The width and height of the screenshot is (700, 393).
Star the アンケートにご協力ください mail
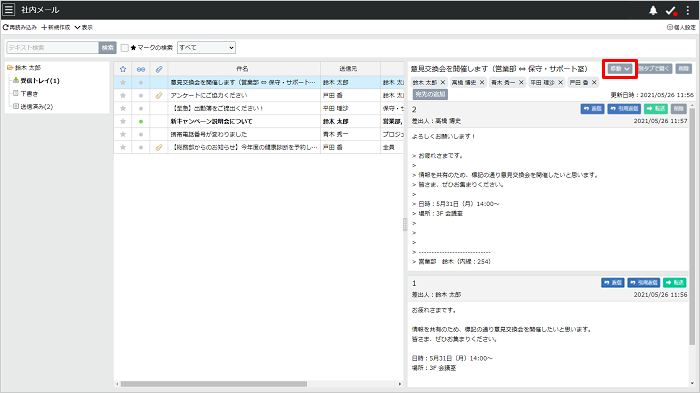point(123,96)
